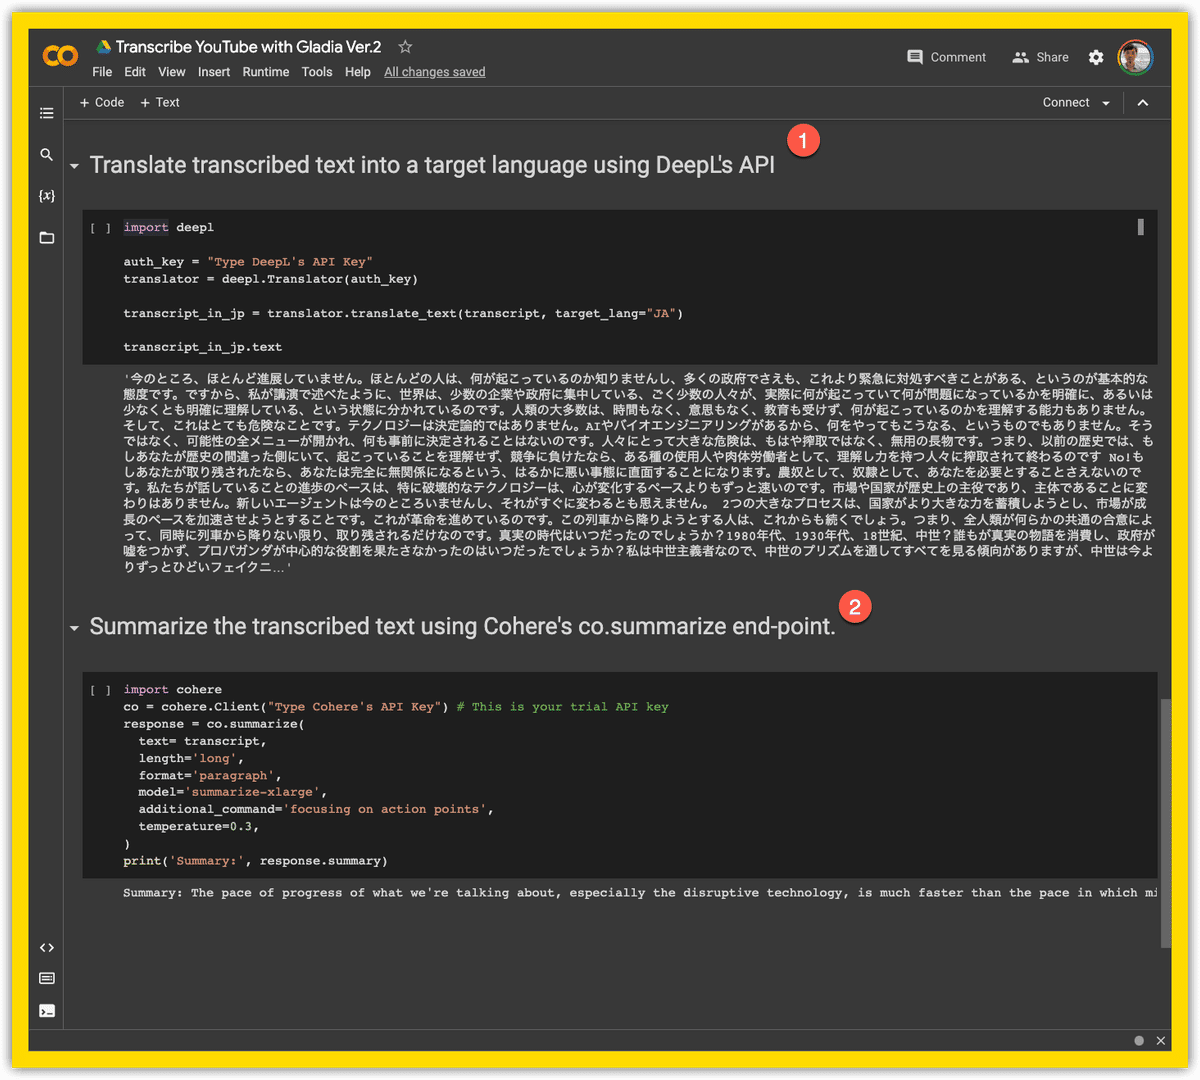
Task: Connect to a runtime
Action: coord(1066,102)
